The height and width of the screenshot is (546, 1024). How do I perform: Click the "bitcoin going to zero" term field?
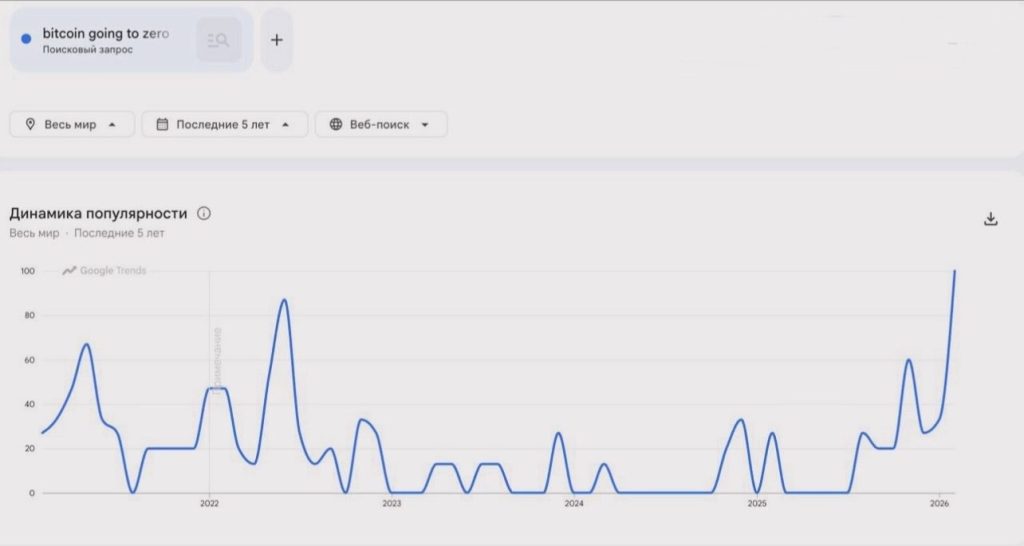(x=105, y=33)
